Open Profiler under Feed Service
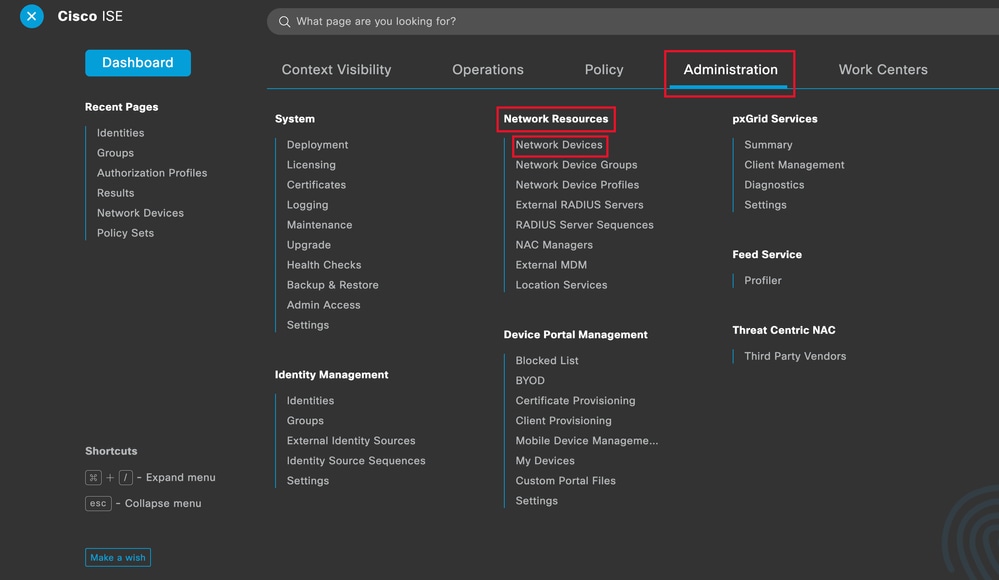Screen dimensions: 999x580 coord(763,280)
